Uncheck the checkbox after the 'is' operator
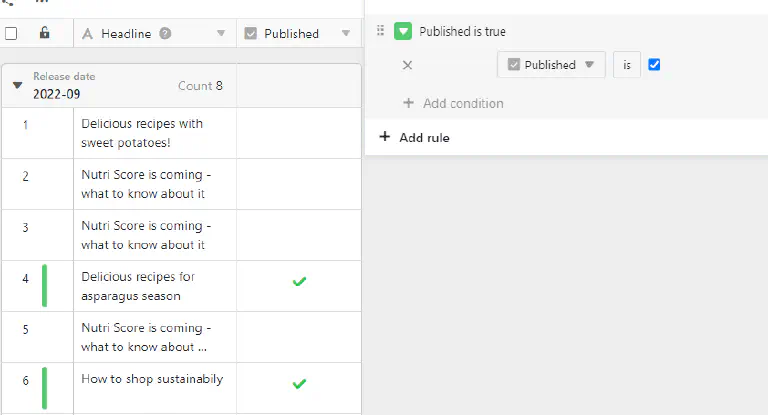The height and width of the screenshot is (415, 768). (x=654, y=65)
